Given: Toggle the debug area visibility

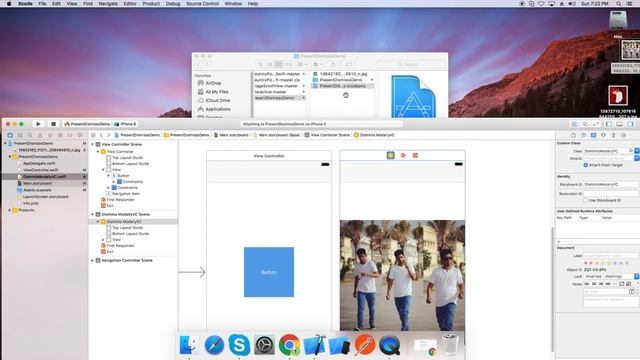Looking at the screenshot, I should tap(620, 124).
